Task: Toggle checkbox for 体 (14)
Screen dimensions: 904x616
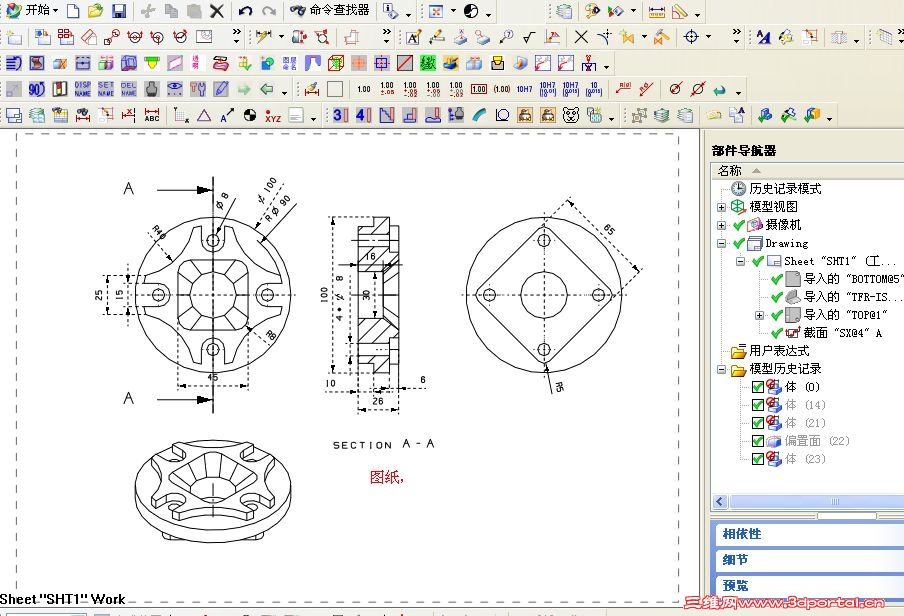Action: 758,405
